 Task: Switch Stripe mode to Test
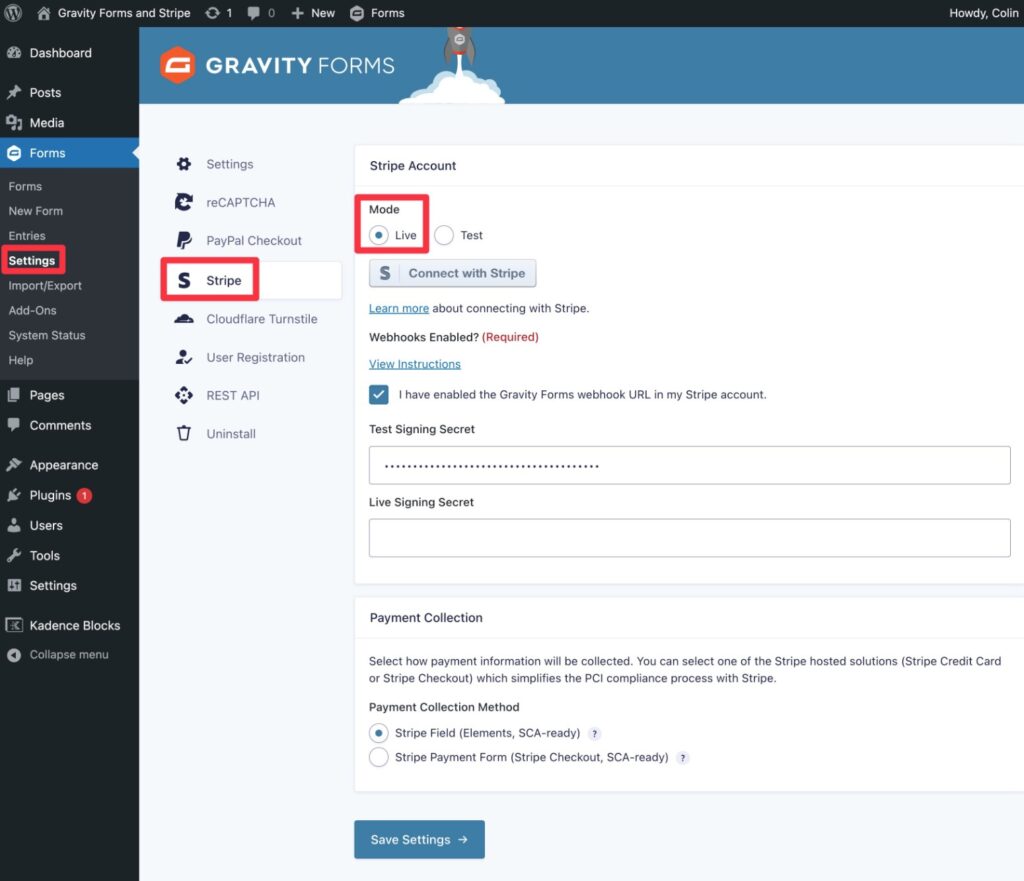coord(443,235)
